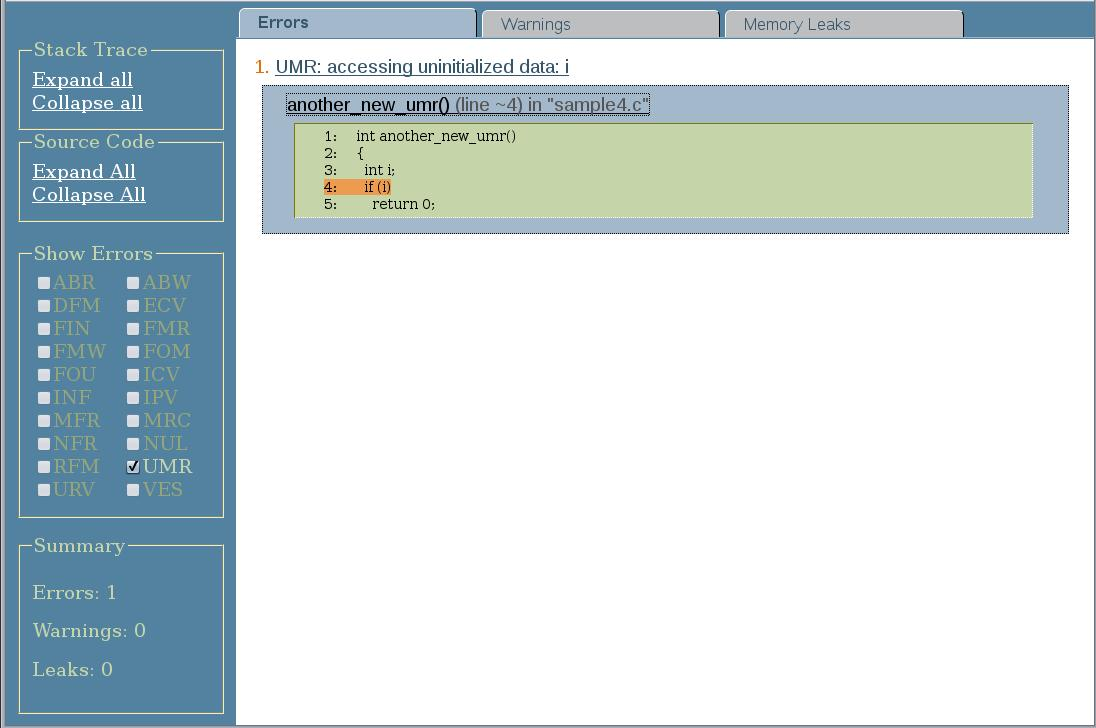This screenshot has height=728, width=1096.
Task: Enable the RFM checkbox
Action: pyautogui.click(x=44, y=467)
